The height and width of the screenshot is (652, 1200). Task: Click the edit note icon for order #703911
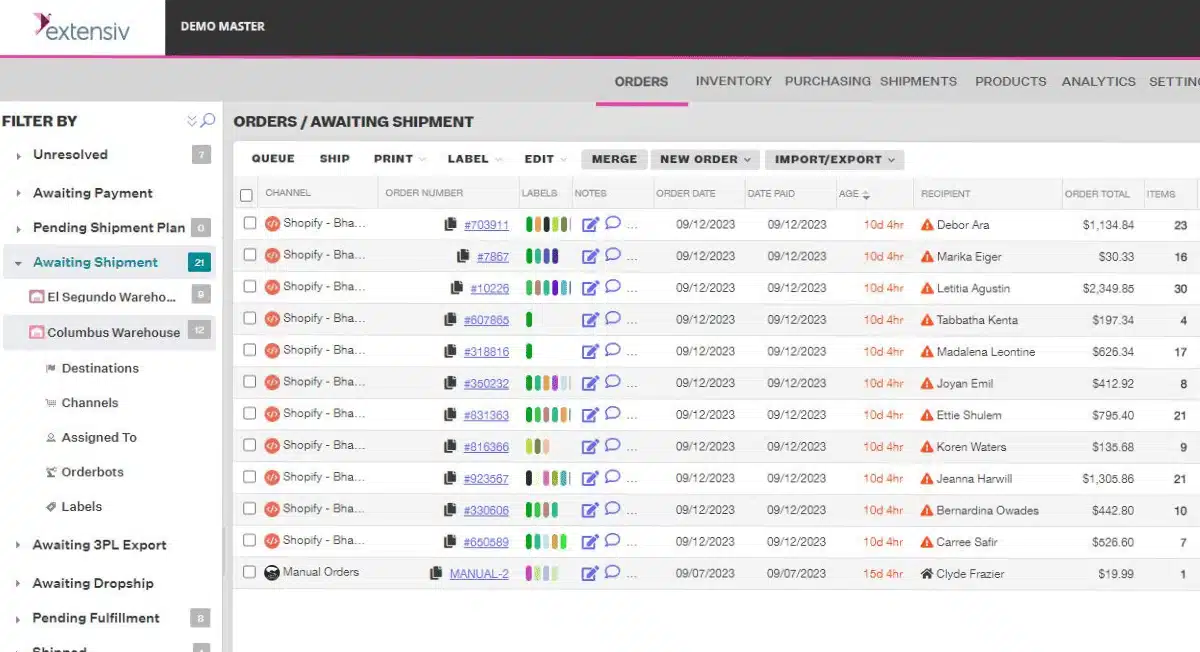[x=590, y=225]
